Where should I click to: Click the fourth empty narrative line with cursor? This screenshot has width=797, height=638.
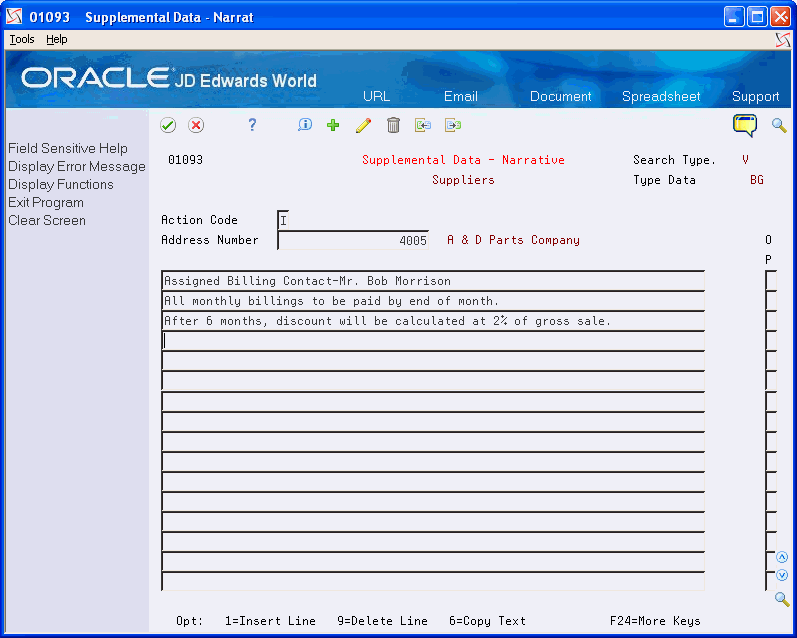pyautogui.click(x=433, y=341)
